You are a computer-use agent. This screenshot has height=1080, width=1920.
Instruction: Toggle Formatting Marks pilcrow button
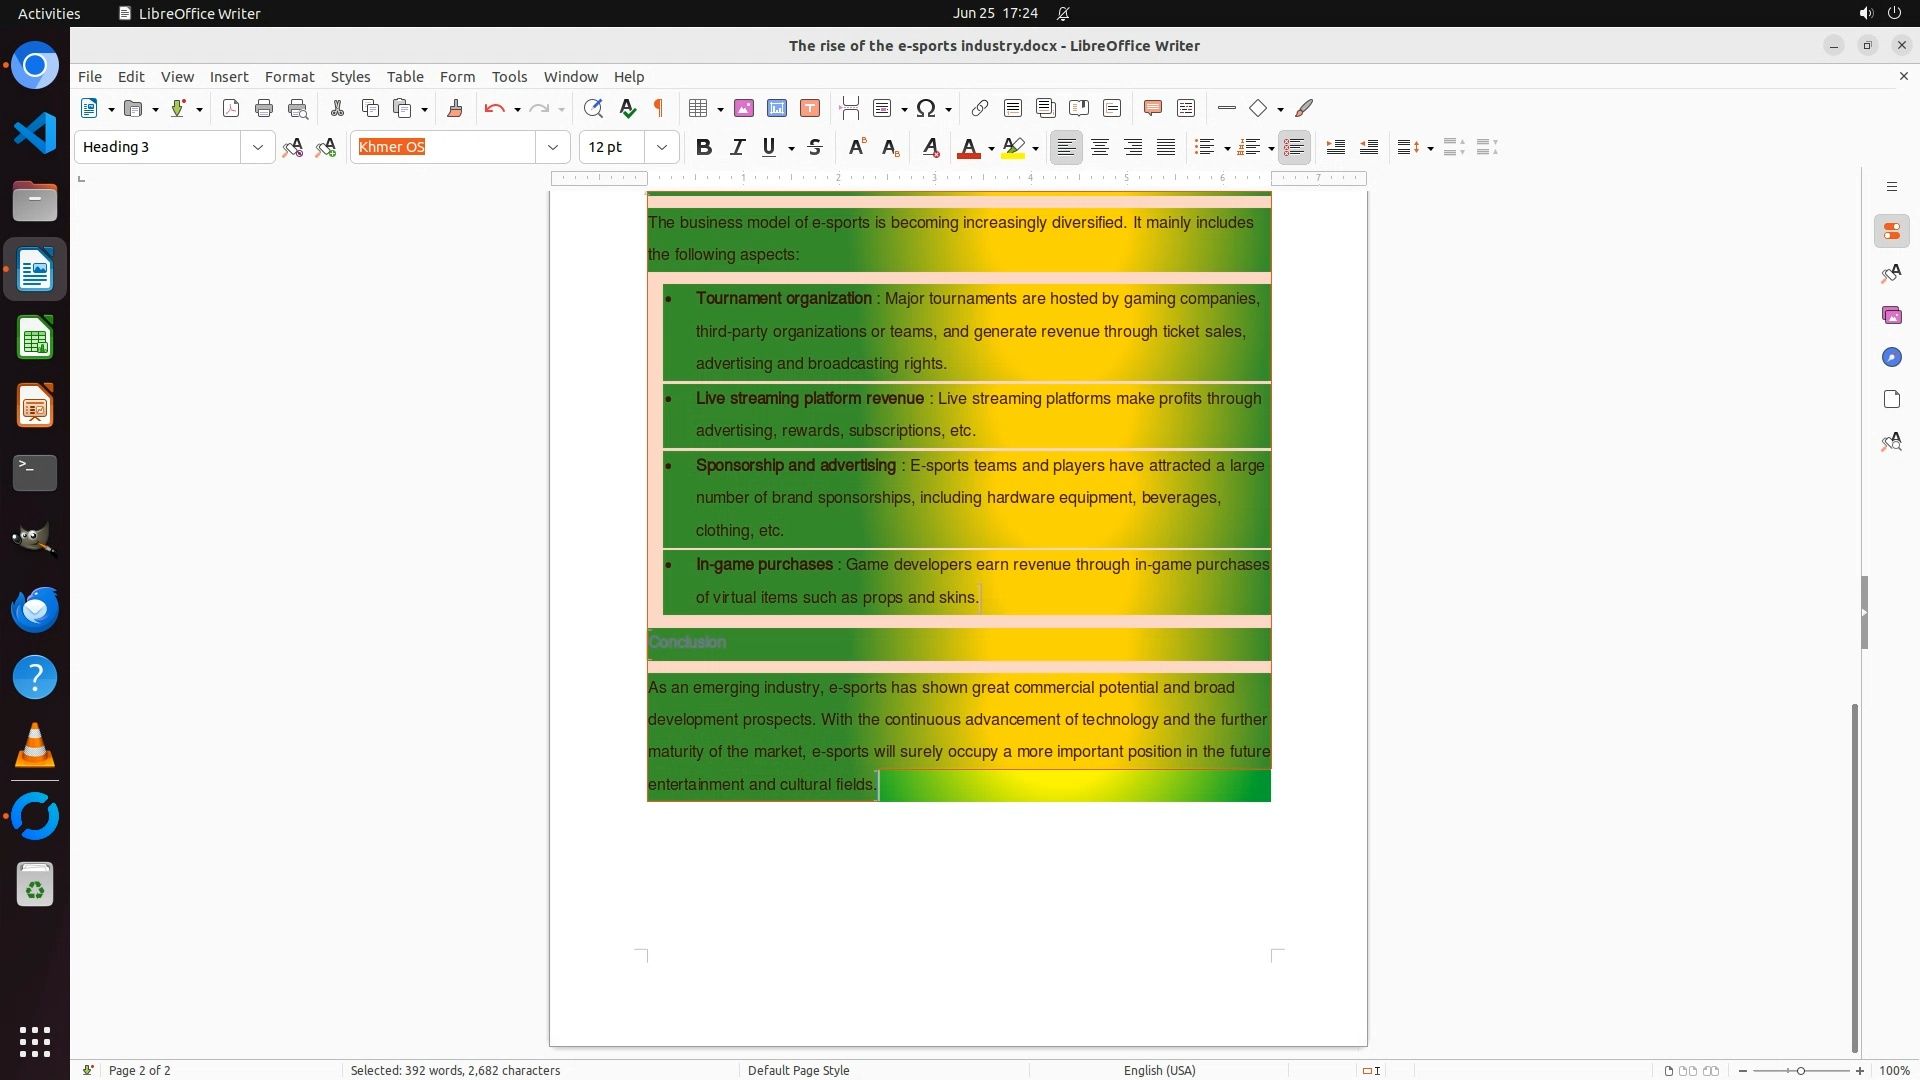[659, 108]
